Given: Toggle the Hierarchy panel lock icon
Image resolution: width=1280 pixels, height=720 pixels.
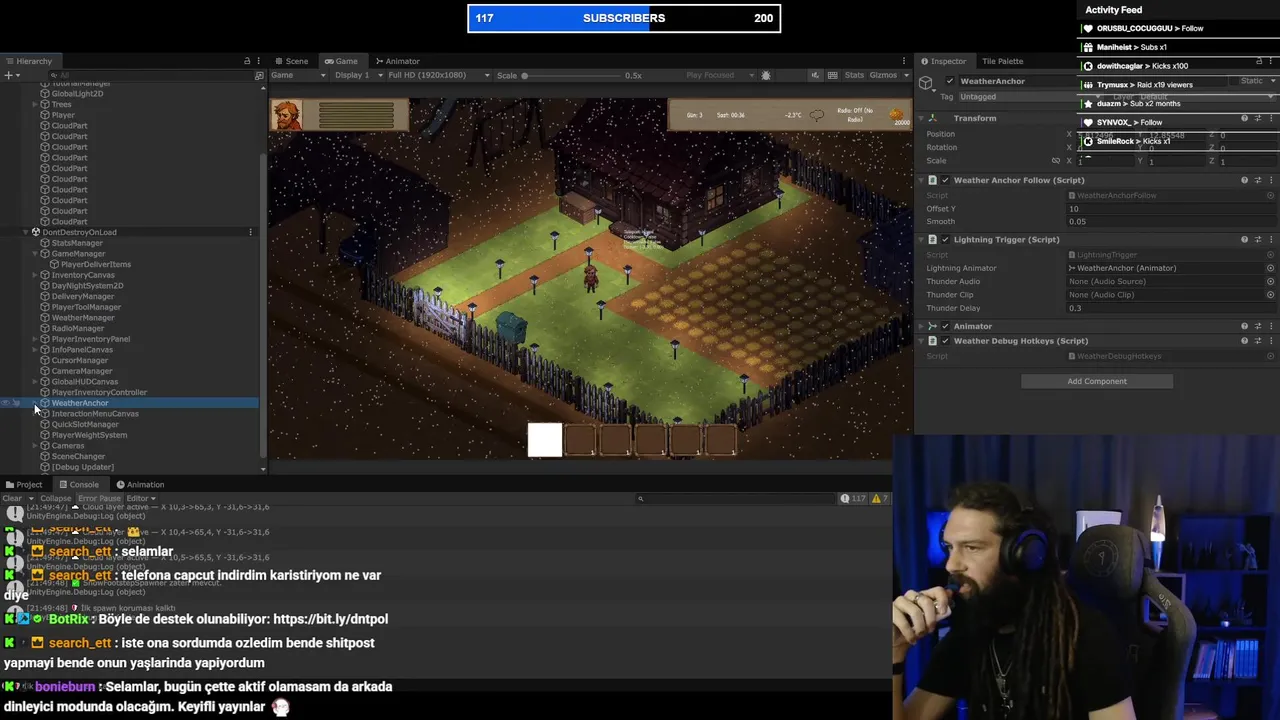Looking at the screenshot, I should point(247,61).
